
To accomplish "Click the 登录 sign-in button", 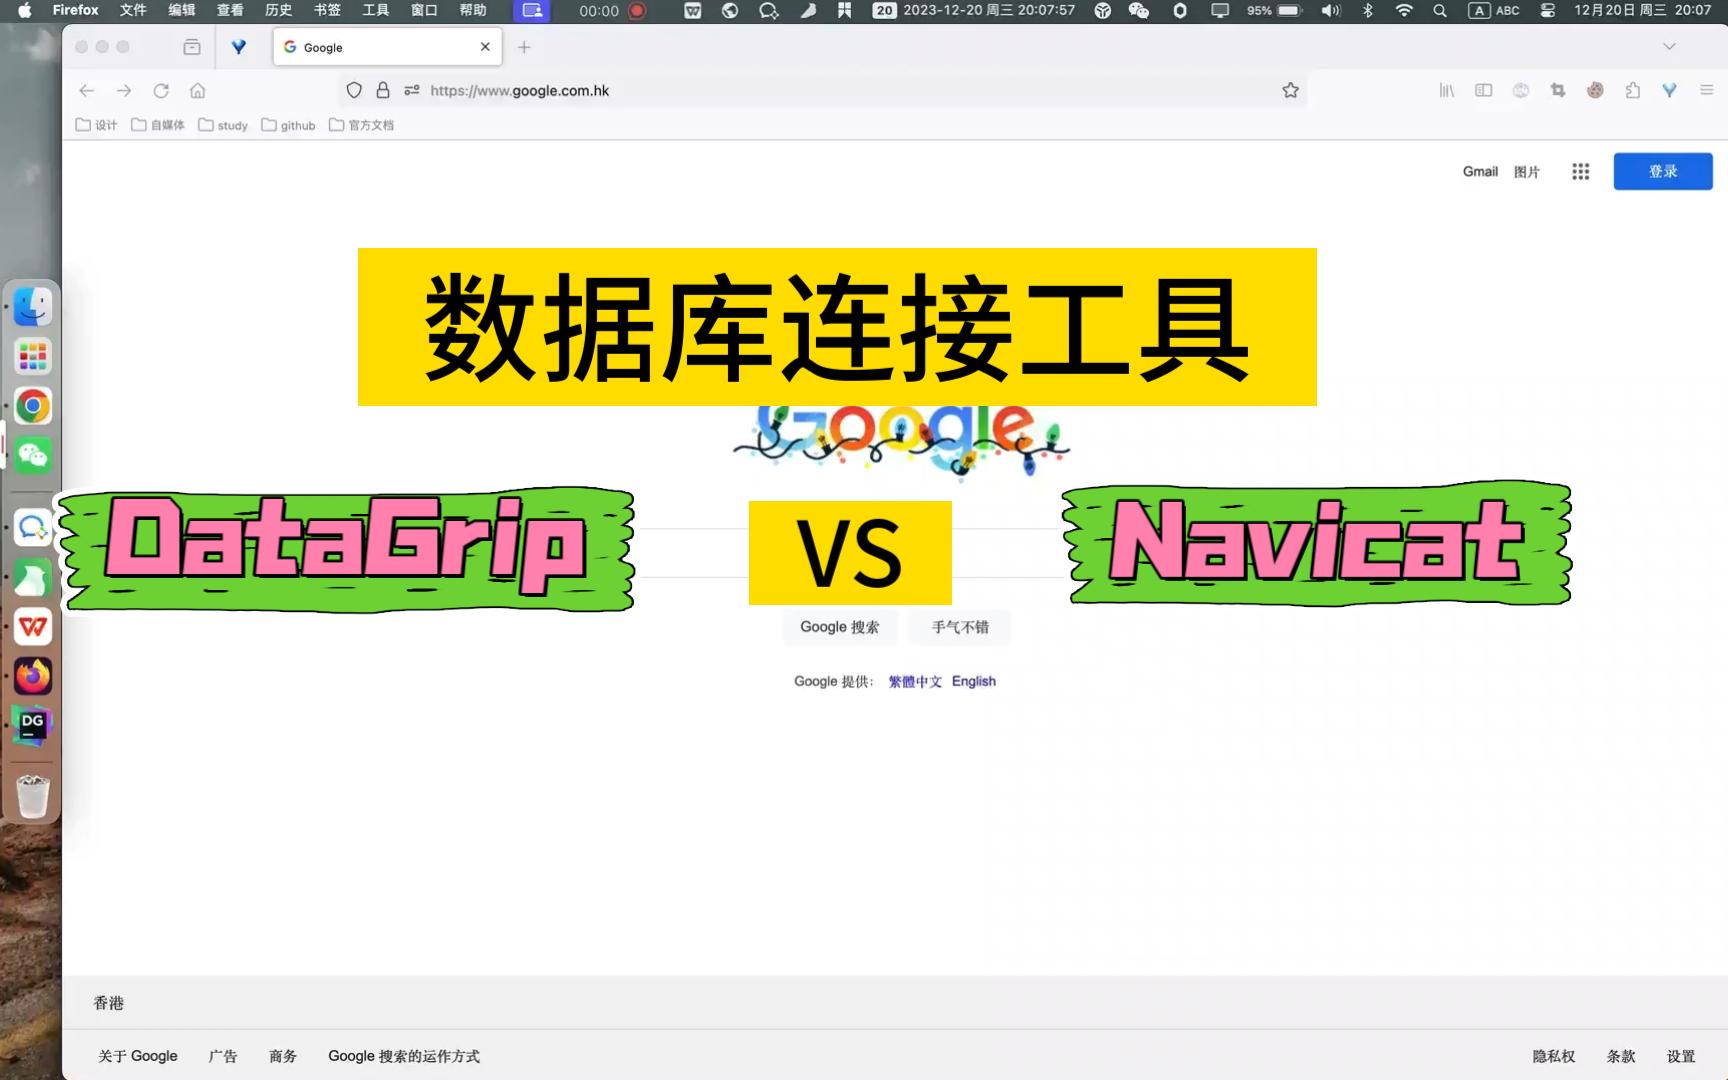I will [x=1663, y=172].
